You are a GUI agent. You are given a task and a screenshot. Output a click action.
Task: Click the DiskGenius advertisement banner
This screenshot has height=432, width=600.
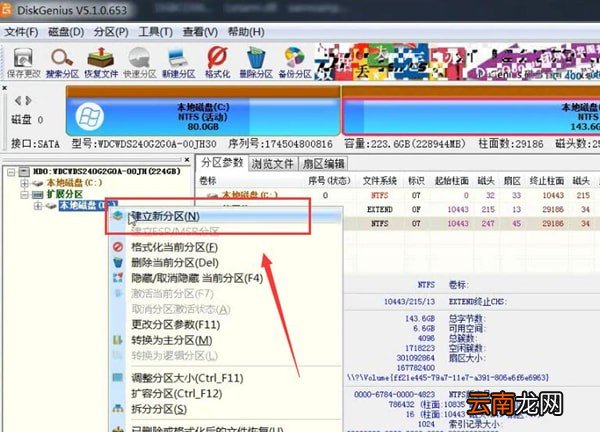click(457, 62)
